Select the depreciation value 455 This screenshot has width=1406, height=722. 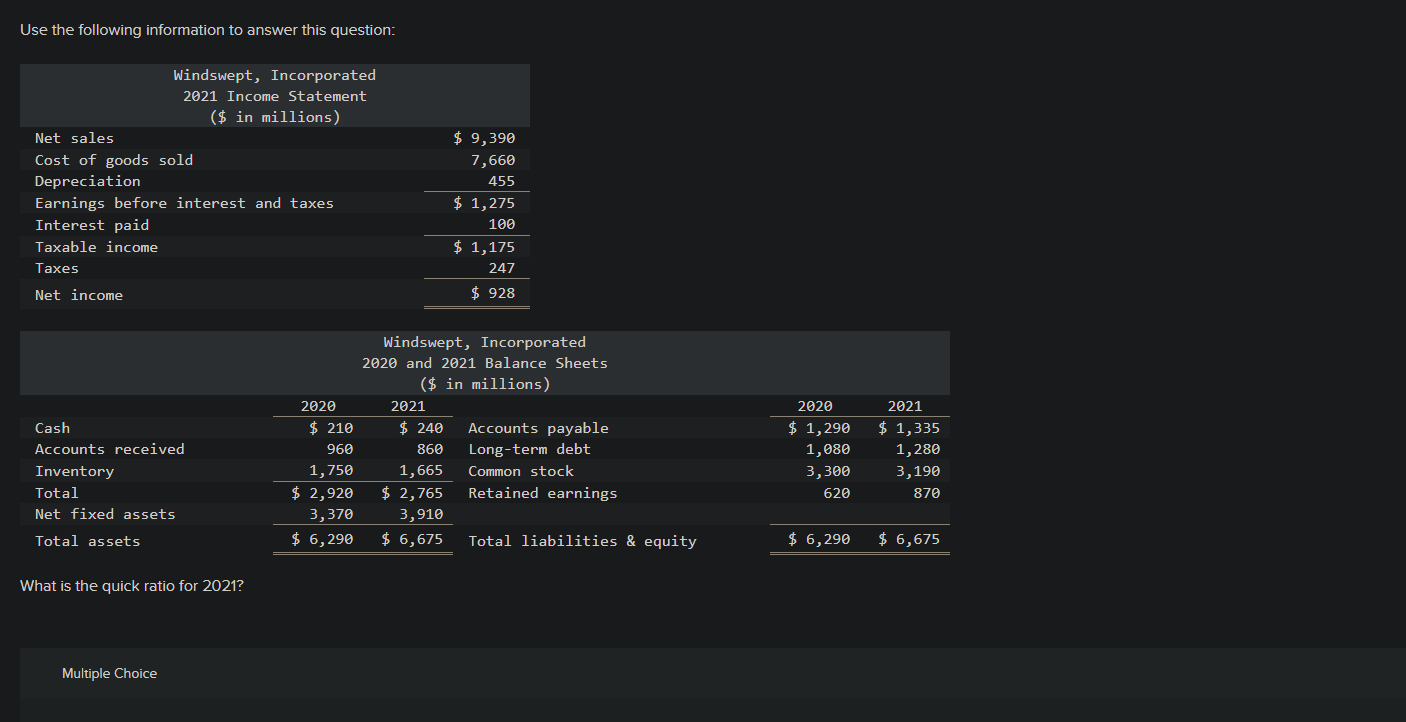(x=502, y=181)
